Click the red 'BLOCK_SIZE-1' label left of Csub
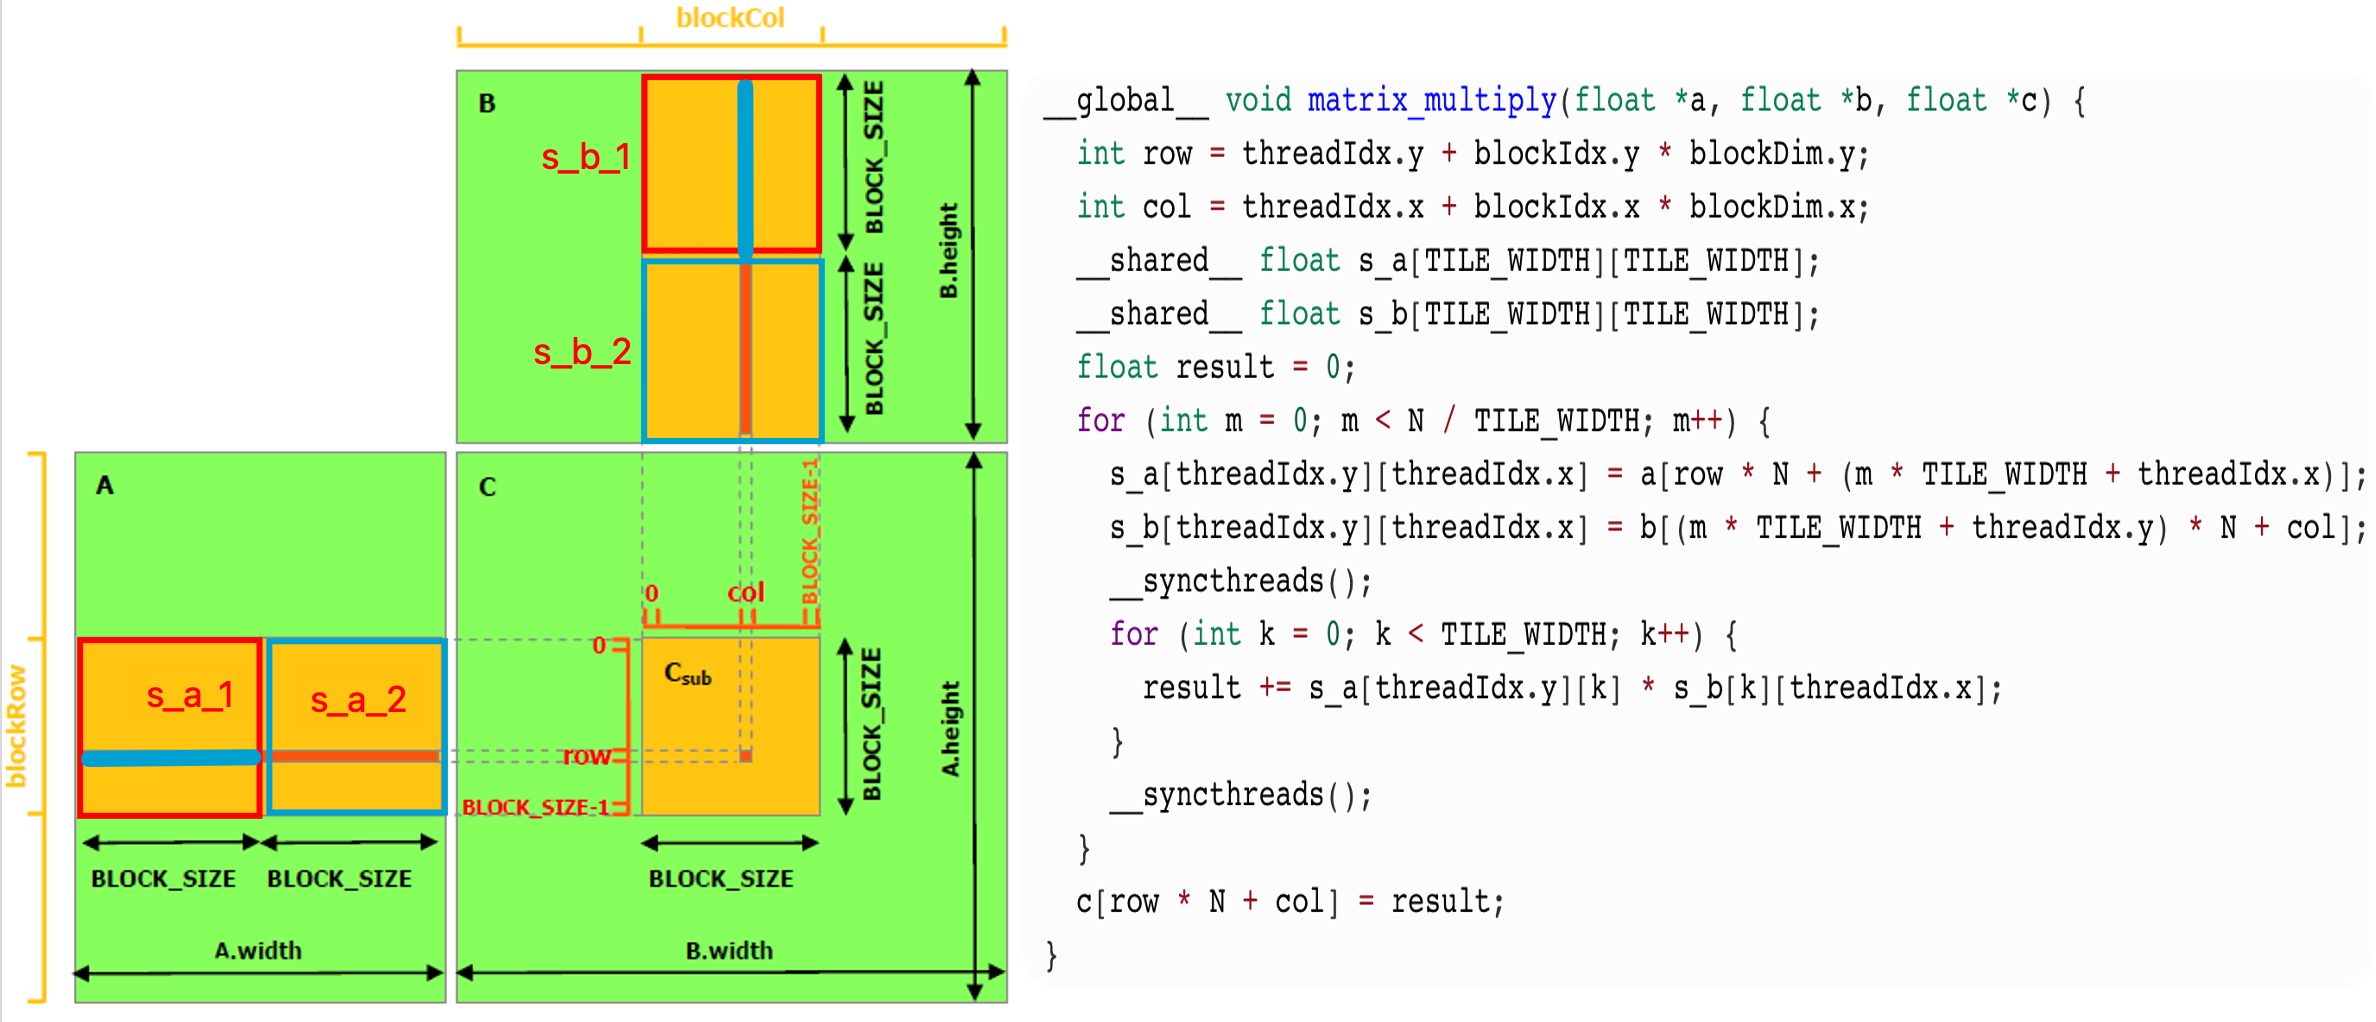Image resolution: width=2376 pixels, height=1022 pixels. click(535, 807)
